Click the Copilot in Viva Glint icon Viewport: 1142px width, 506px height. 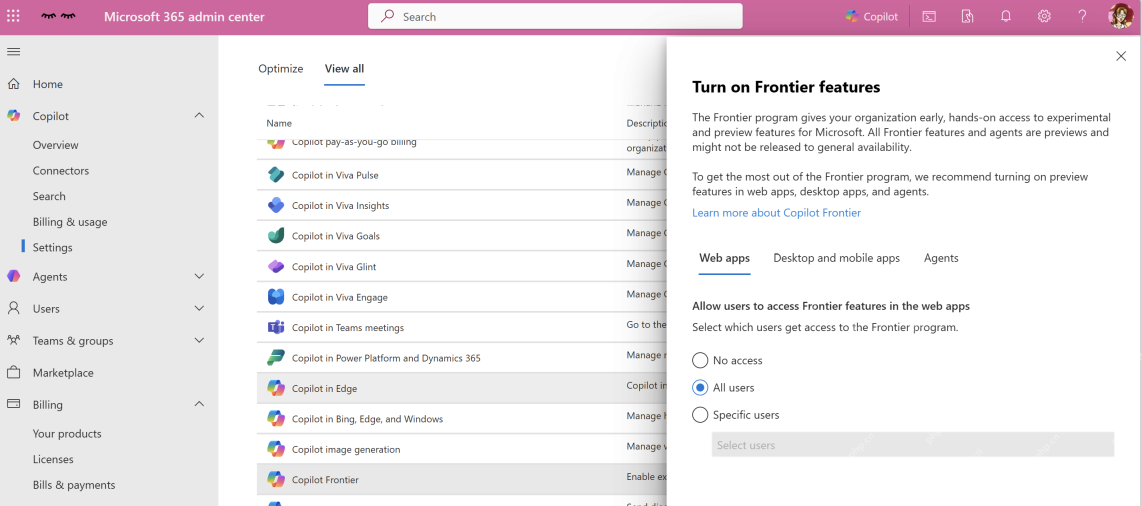pos(276,266)
